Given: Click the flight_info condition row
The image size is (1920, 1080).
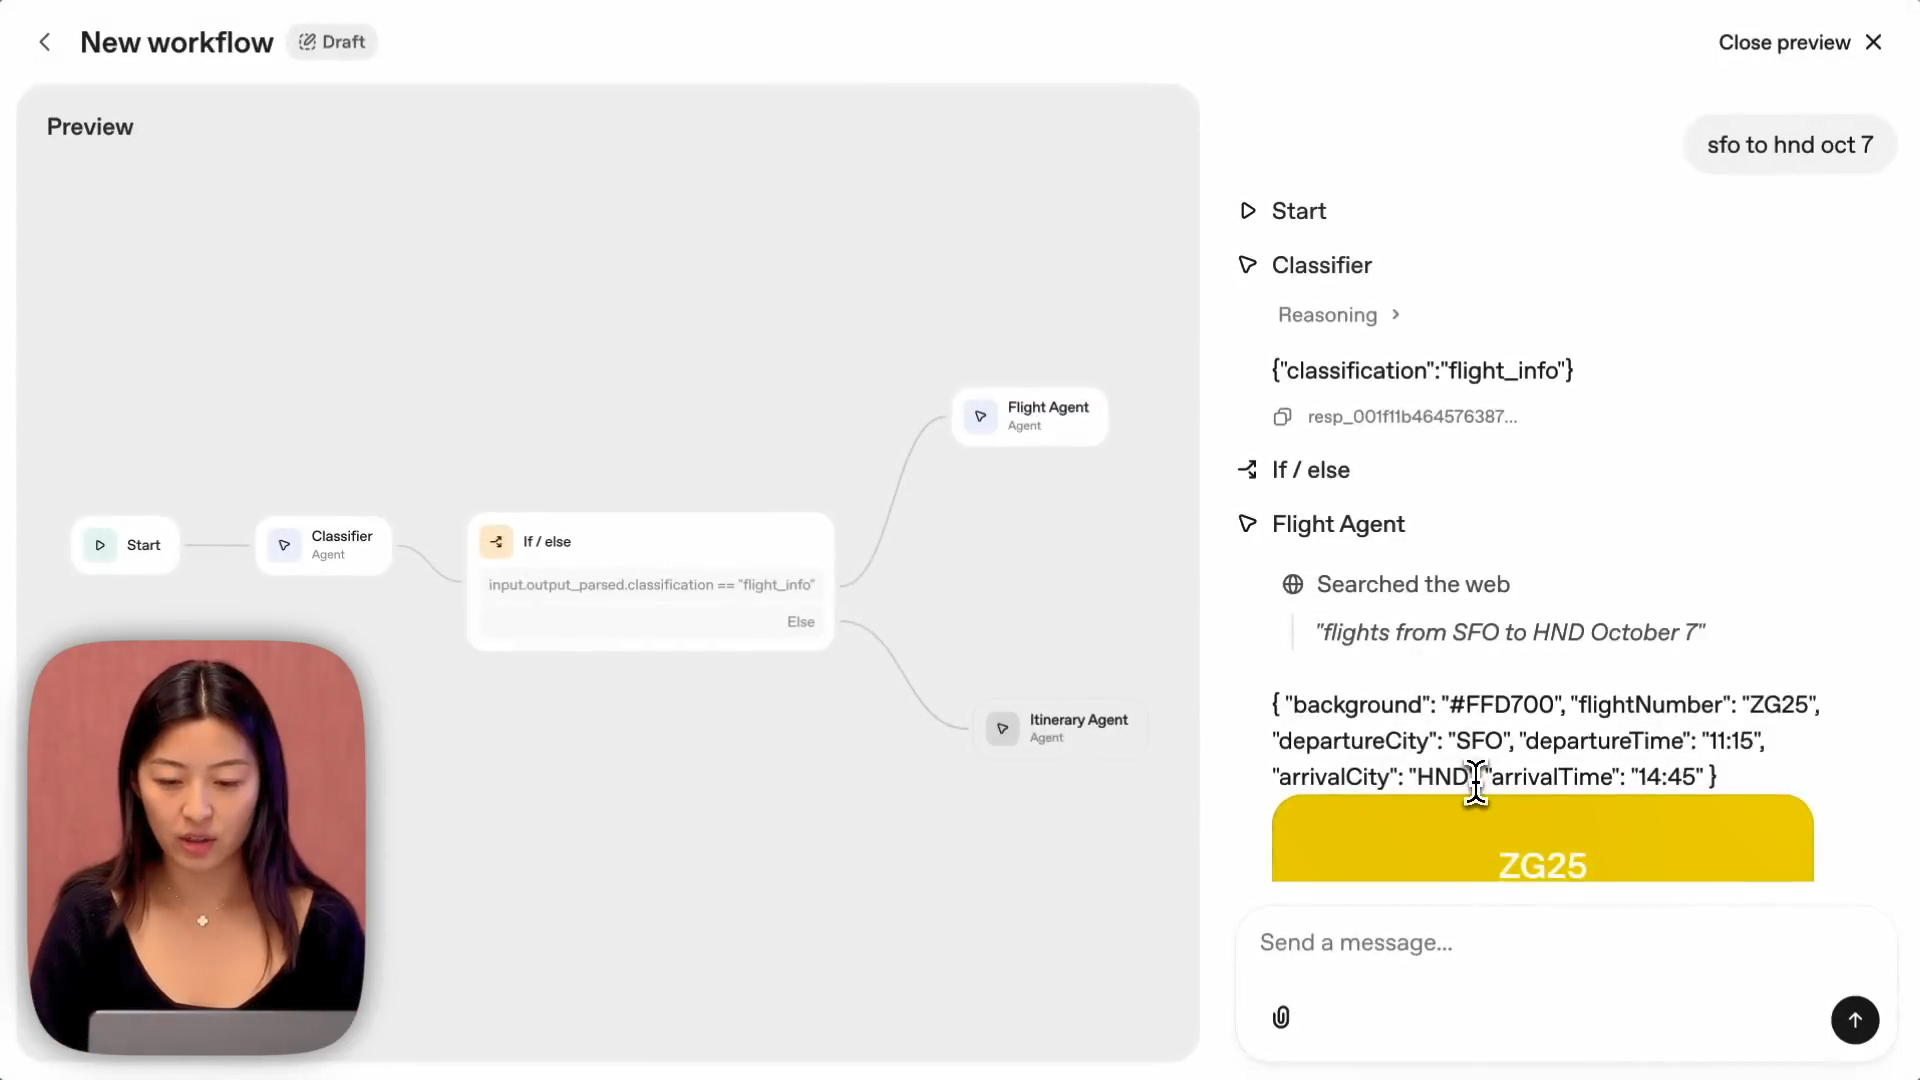Looking at the screenshot, I should tap(650, 585).
